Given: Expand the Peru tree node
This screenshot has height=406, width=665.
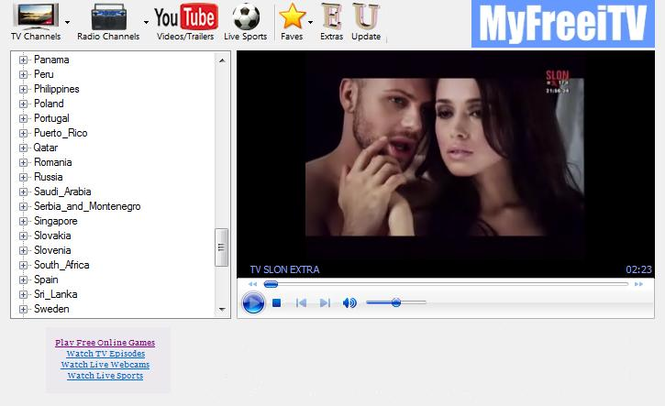Looking at the screenshot, I should [x=23, y=75].
